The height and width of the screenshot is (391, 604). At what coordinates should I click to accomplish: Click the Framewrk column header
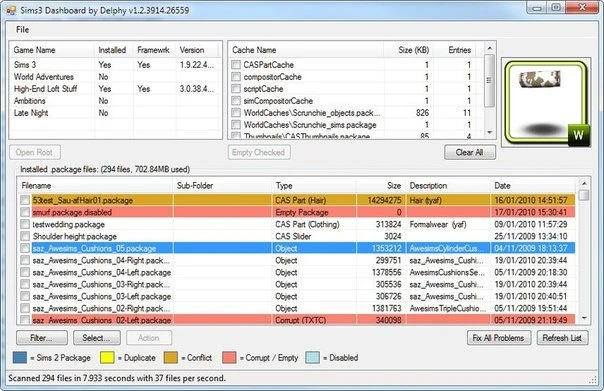click(x=154, y=50)
